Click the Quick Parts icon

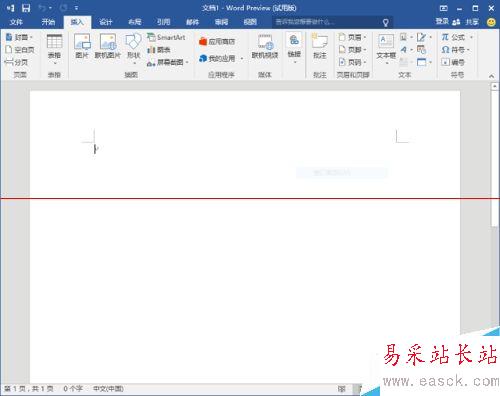pos(404,37)
